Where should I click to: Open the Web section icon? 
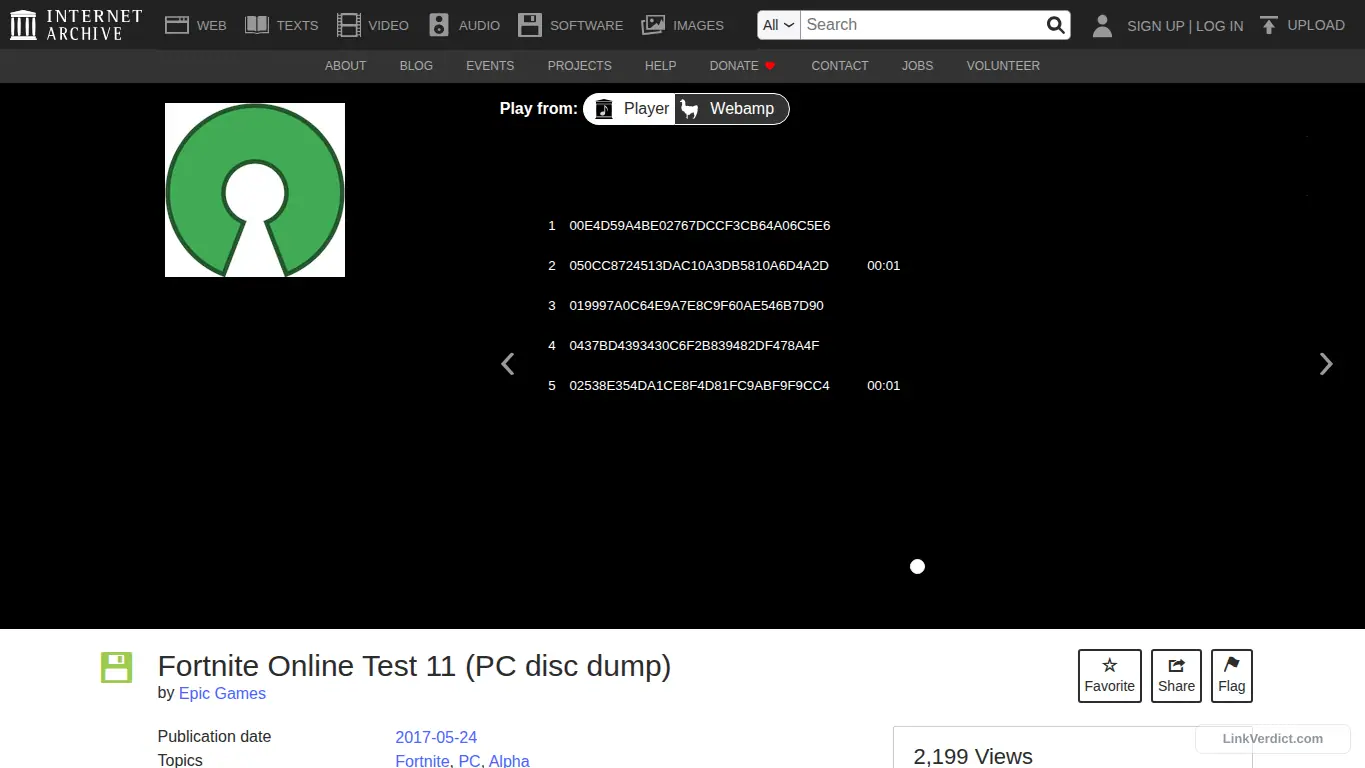[x=177, y=25]
